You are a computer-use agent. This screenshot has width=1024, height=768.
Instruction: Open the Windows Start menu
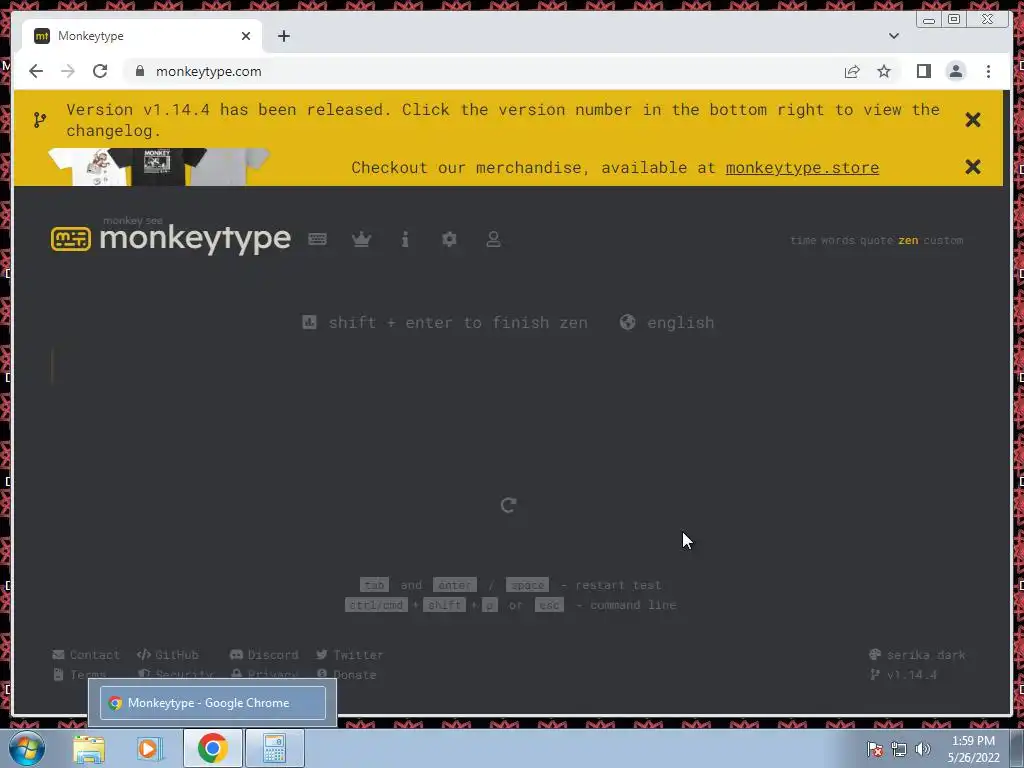(27, 748)
